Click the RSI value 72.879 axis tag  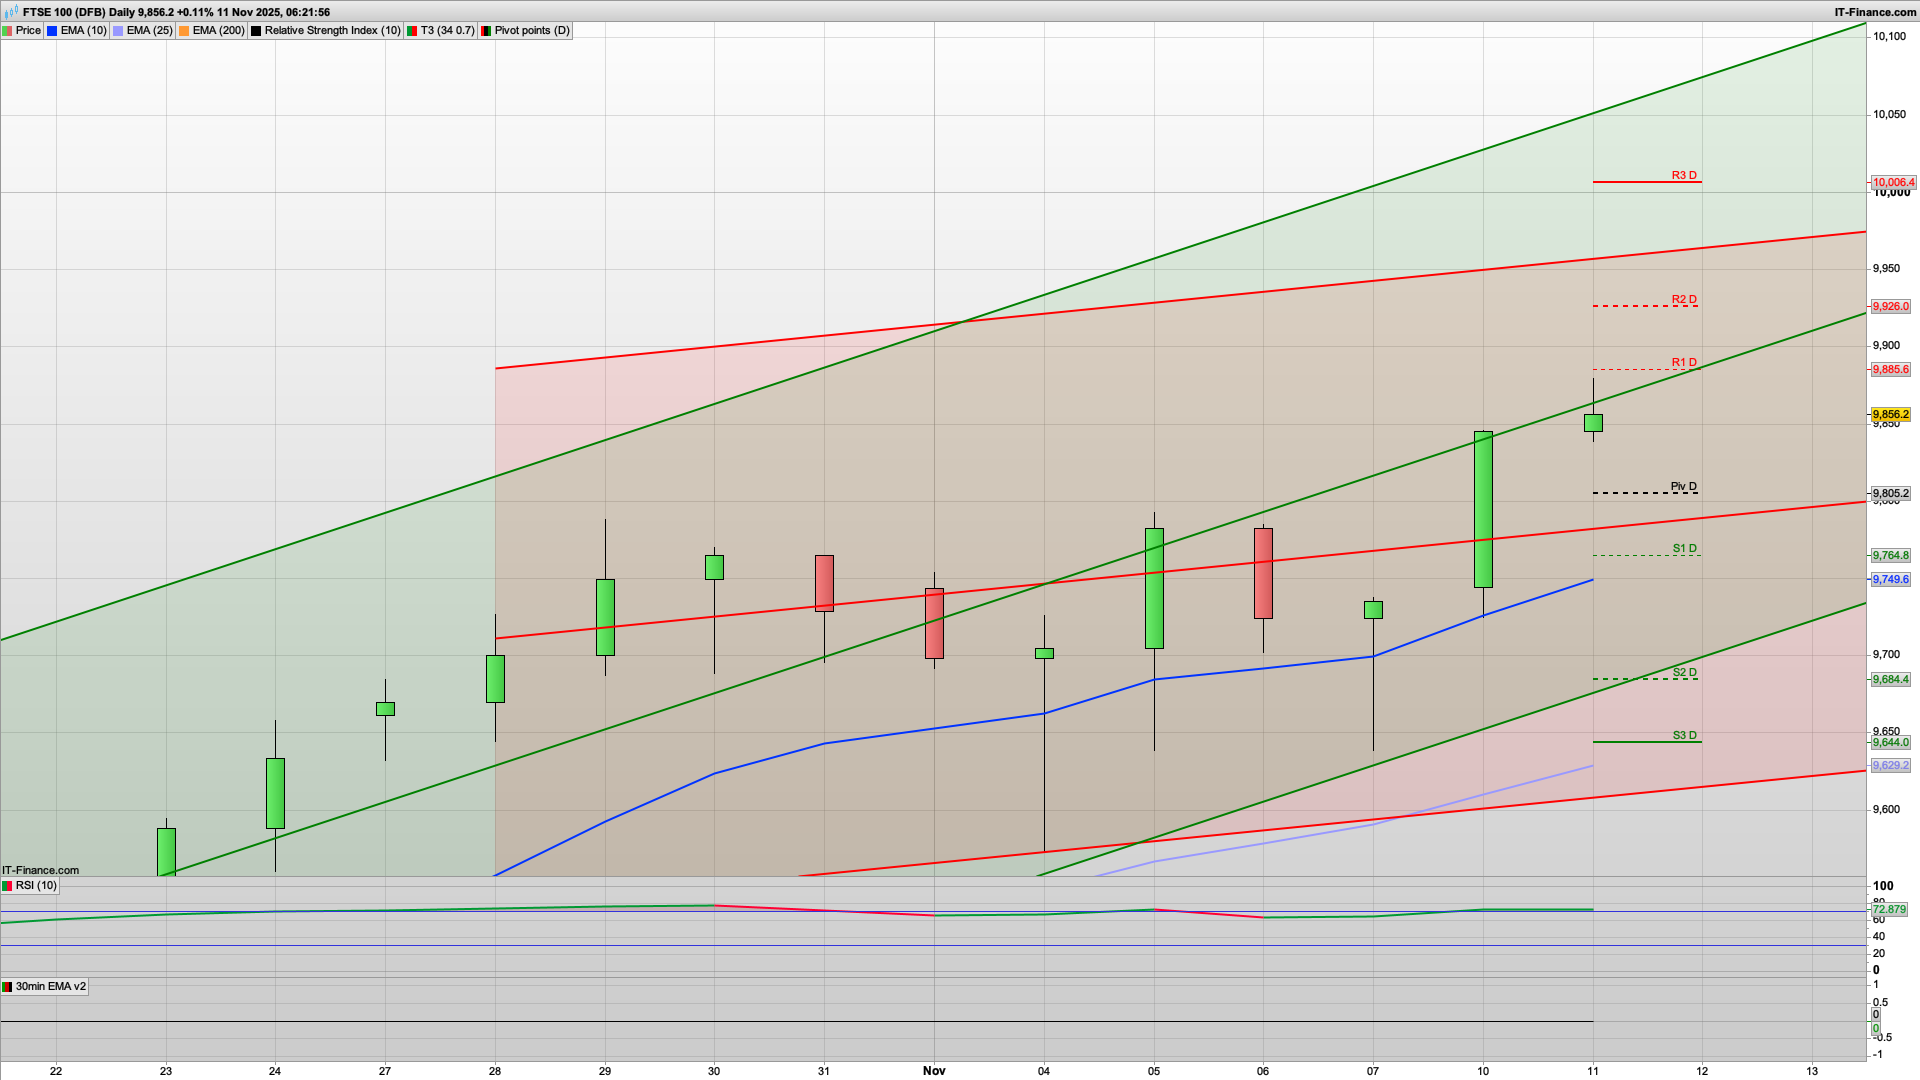[x=1889, y=910]
